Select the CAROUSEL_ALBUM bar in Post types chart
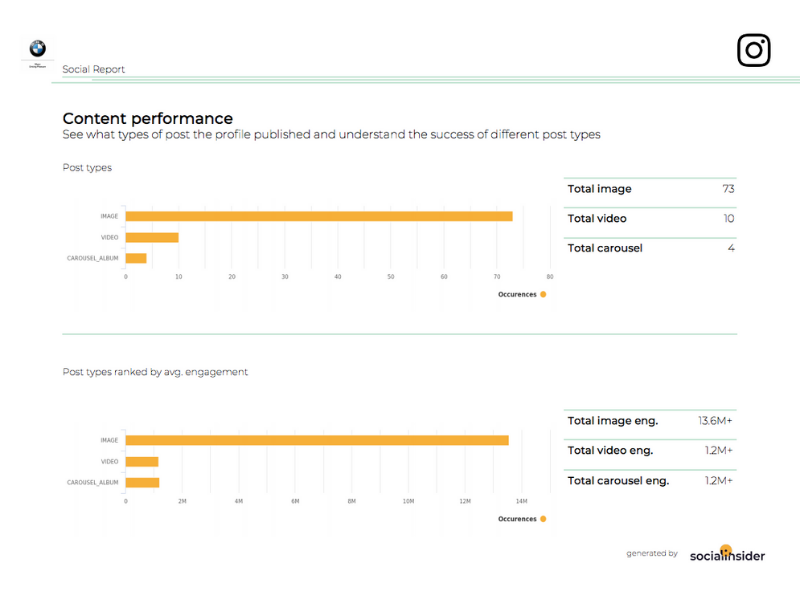 [136, 258]
